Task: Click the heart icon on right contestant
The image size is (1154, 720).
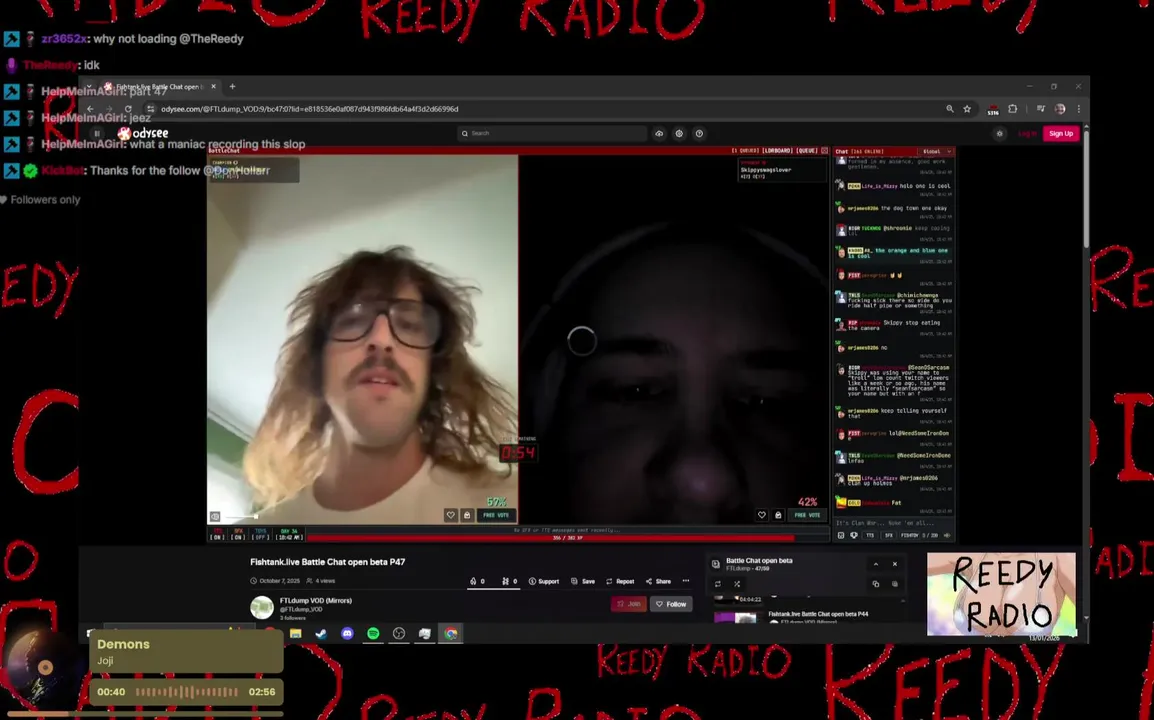Action: click(762, 515)
